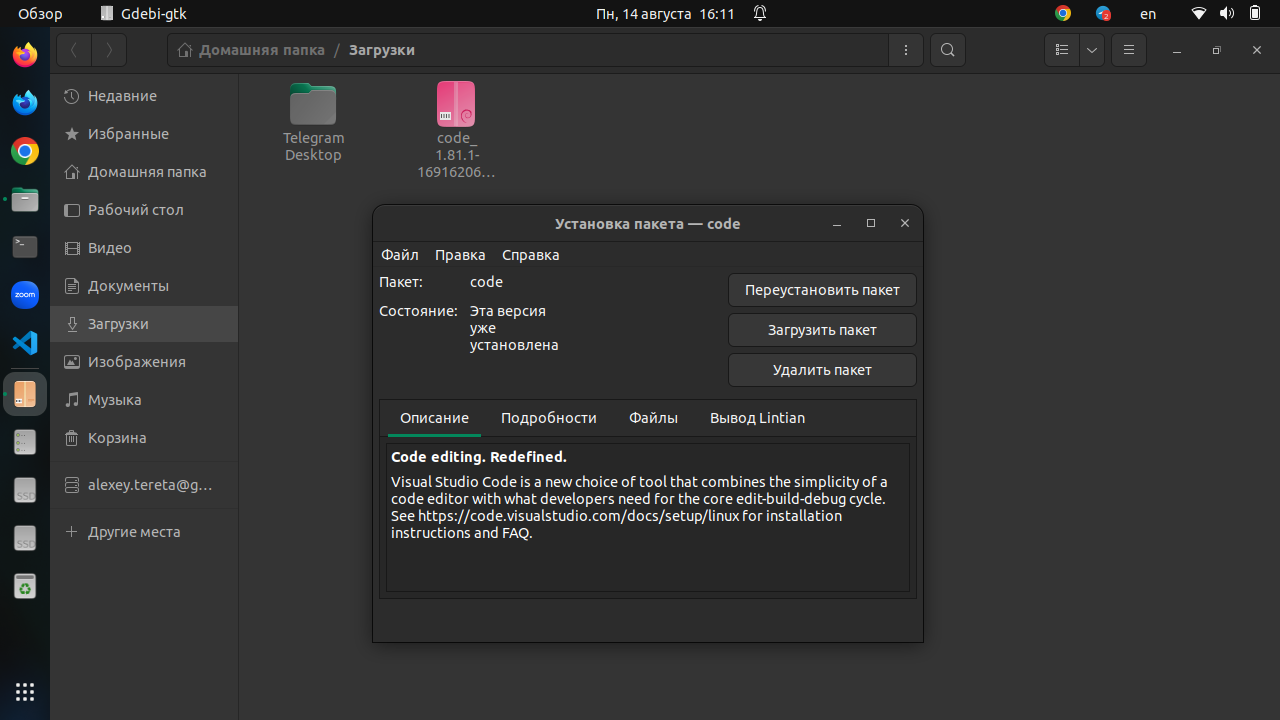Click inside the package description text area
1280x720 pixels.
pos(648,517)
